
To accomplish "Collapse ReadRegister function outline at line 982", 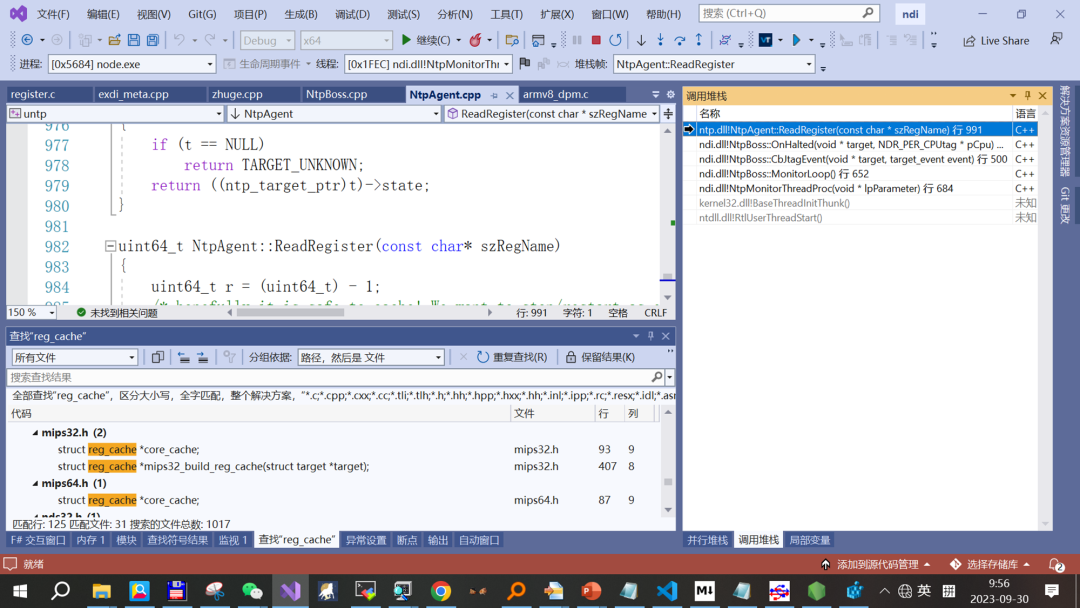I will (x=110, y=246).
